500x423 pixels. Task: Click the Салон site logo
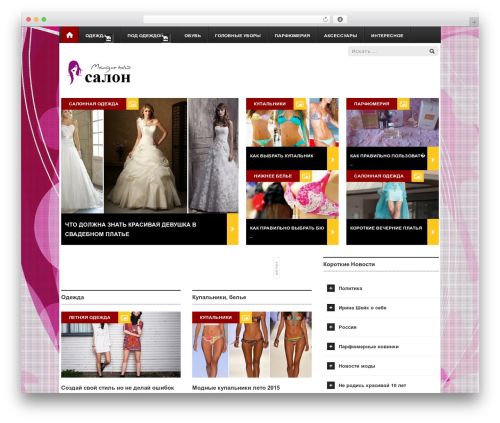[x=99, y=72]
